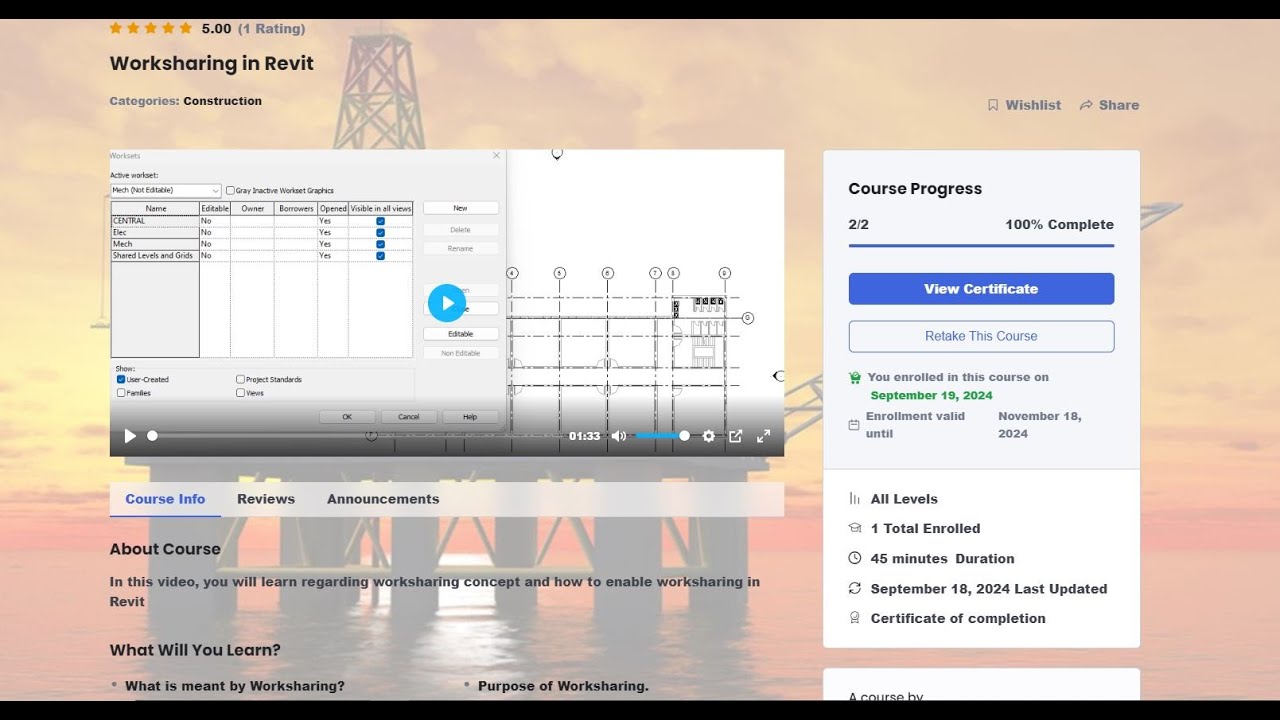Click the video thumbnail Worksets dialog area
This screenshot has height=720, width=1280.
pos(308,289)
